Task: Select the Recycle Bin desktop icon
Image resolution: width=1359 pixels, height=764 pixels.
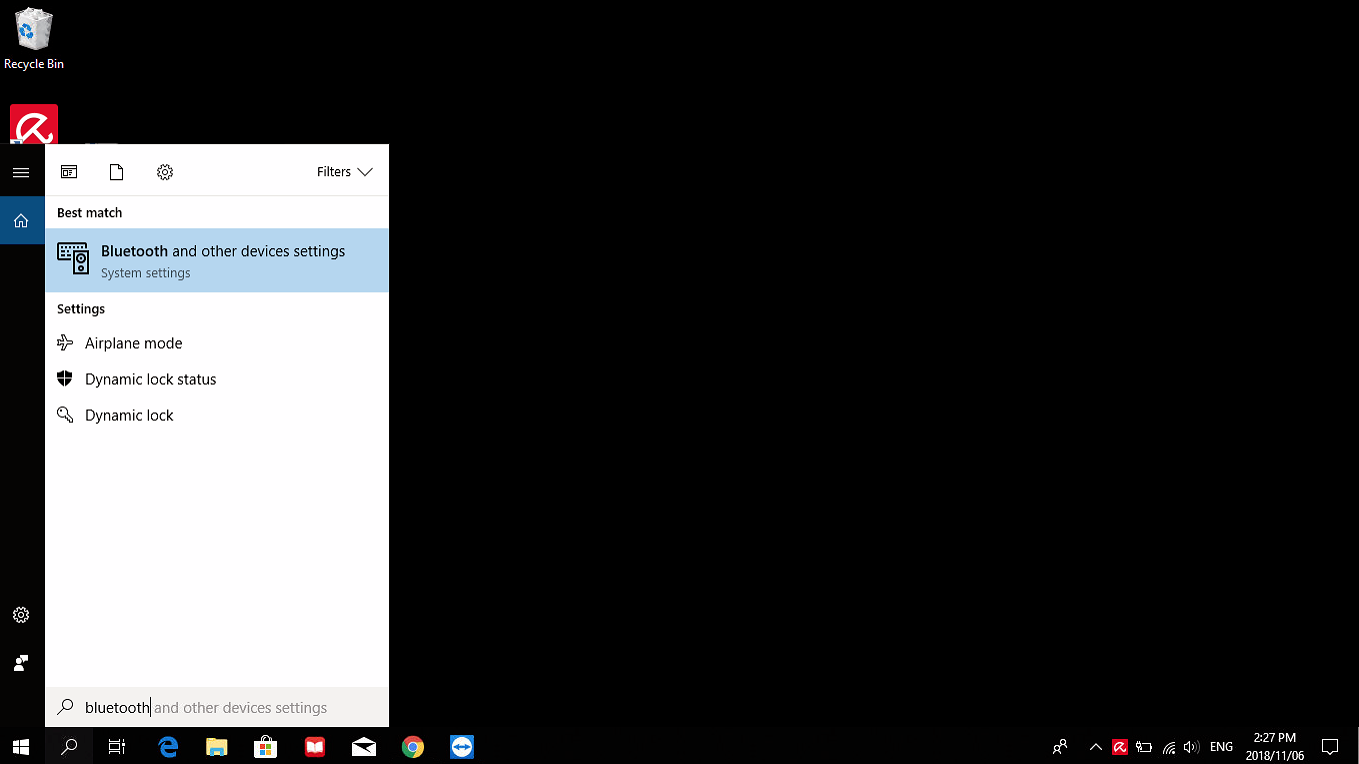Action: click(34, 39)
